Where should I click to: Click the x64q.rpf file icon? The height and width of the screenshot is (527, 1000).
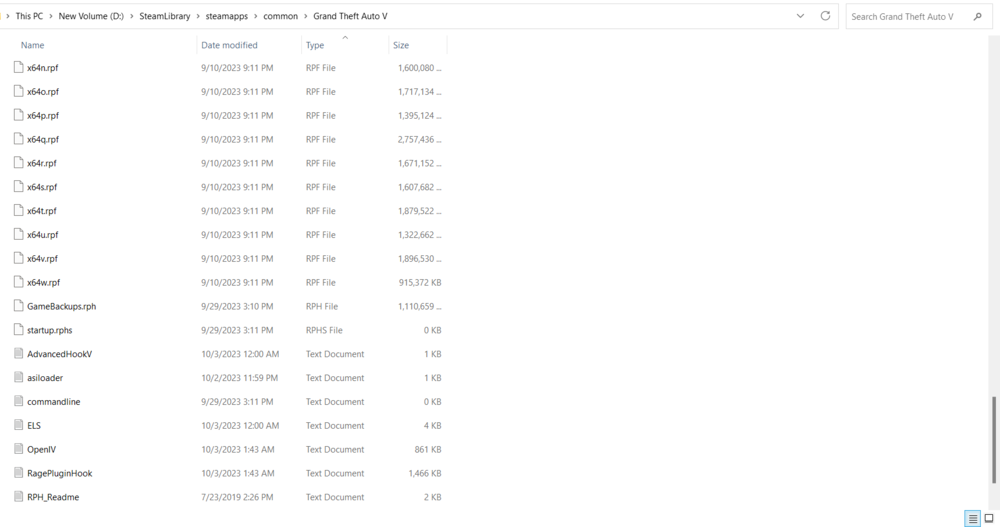tap(18, 138)
